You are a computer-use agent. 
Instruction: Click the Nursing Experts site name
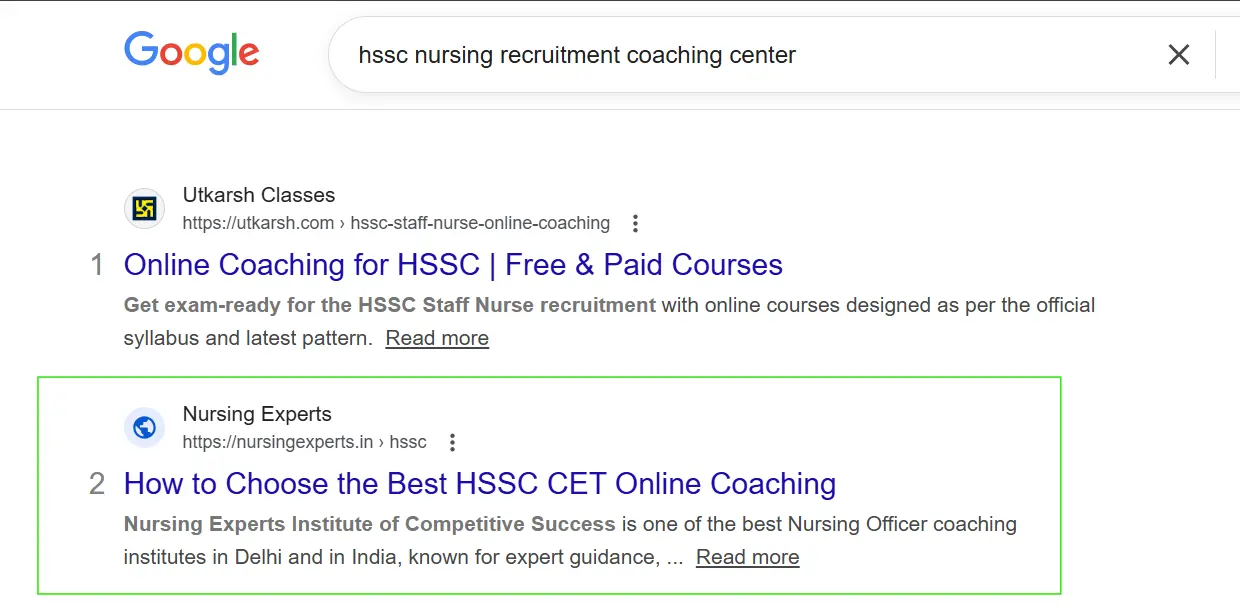click(x=257, y=414)
